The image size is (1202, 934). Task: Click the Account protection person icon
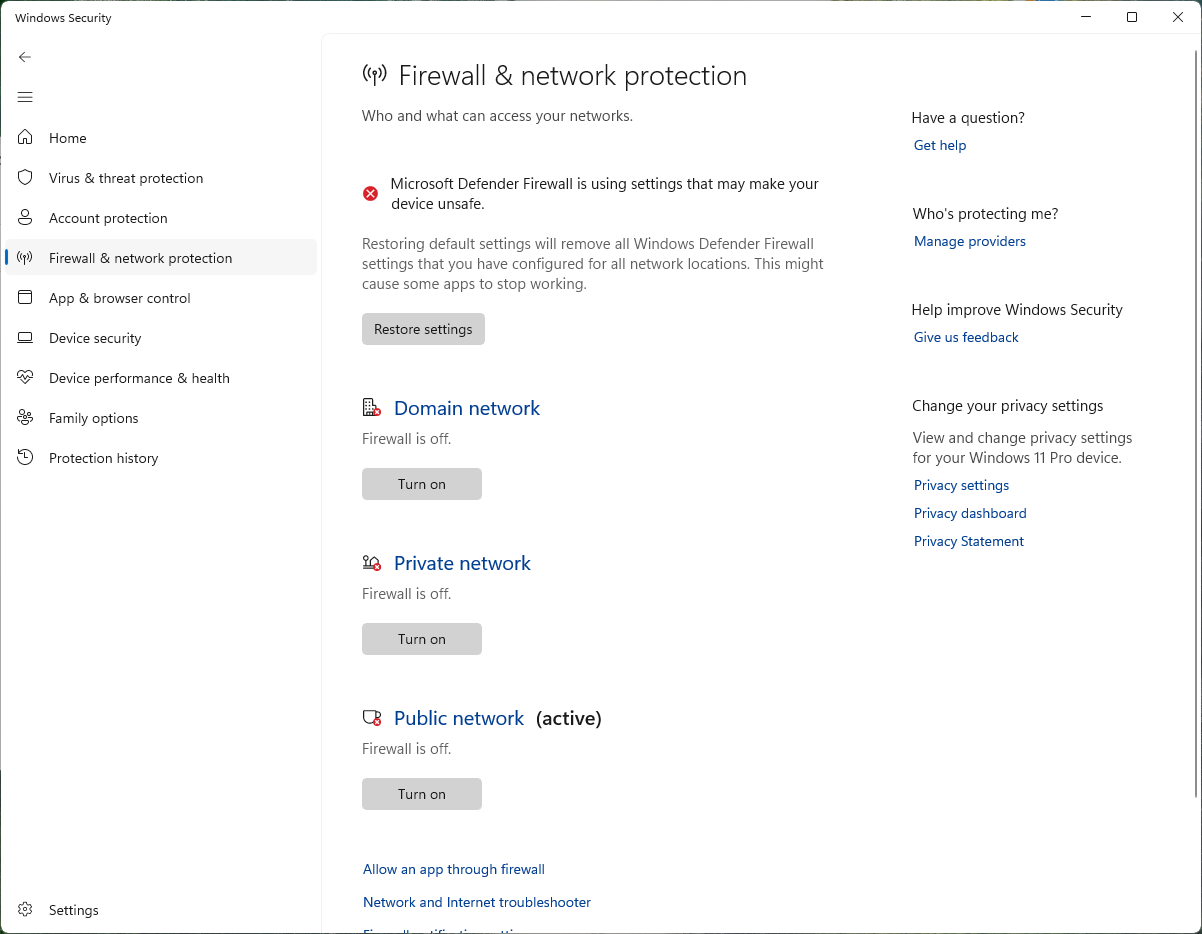(x=26, y=218)
